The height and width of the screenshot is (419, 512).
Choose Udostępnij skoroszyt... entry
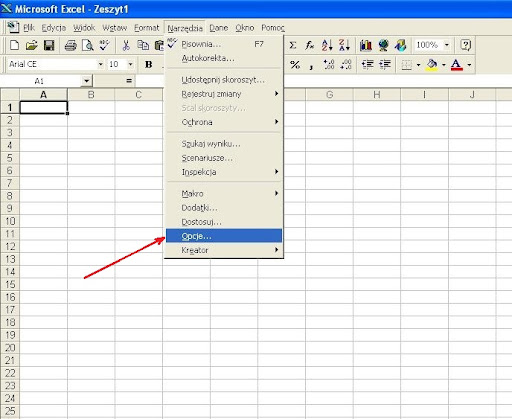pyautogui.click(x=224, y=80)
